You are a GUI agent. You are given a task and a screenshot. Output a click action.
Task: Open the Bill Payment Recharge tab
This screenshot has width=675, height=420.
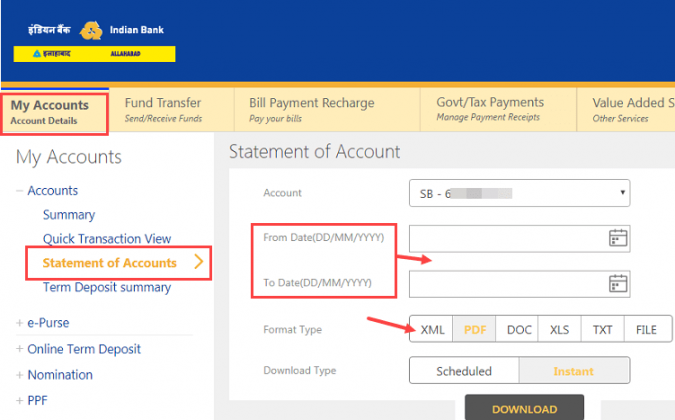327,110
